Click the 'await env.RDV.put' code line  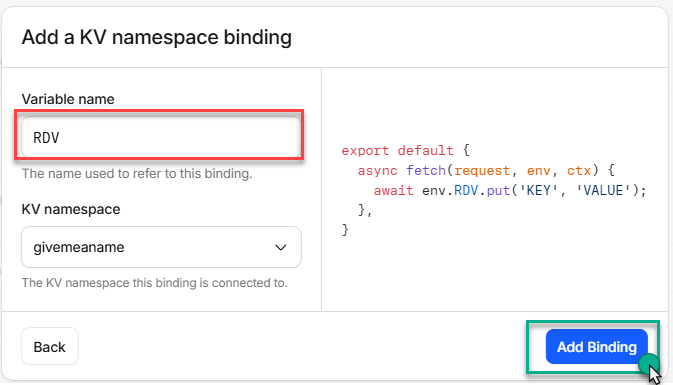tap(510, 190)
